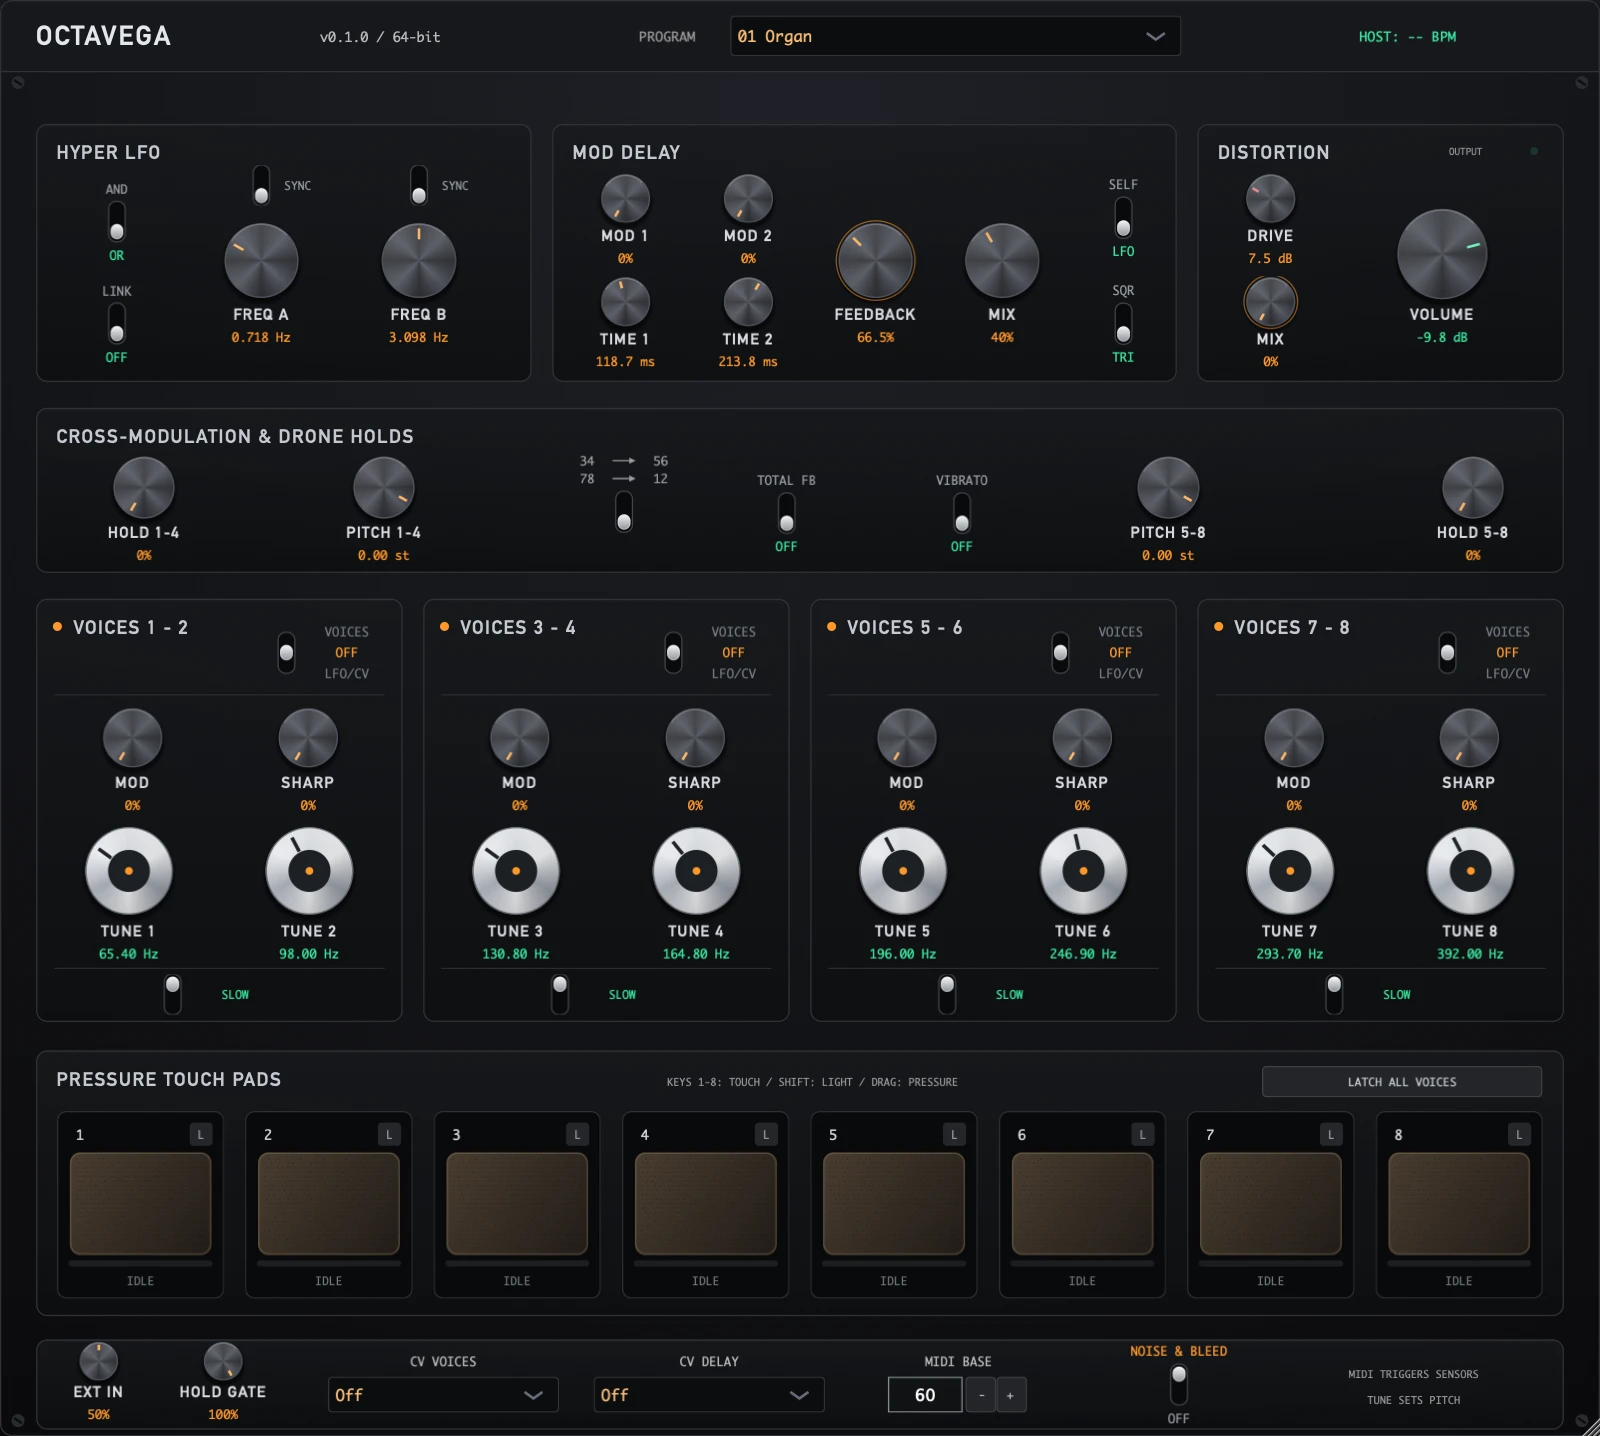Click the TUNE 1 dial
The height and width of the screenshot is (1436, 1600).
click(x=129, y=871)
